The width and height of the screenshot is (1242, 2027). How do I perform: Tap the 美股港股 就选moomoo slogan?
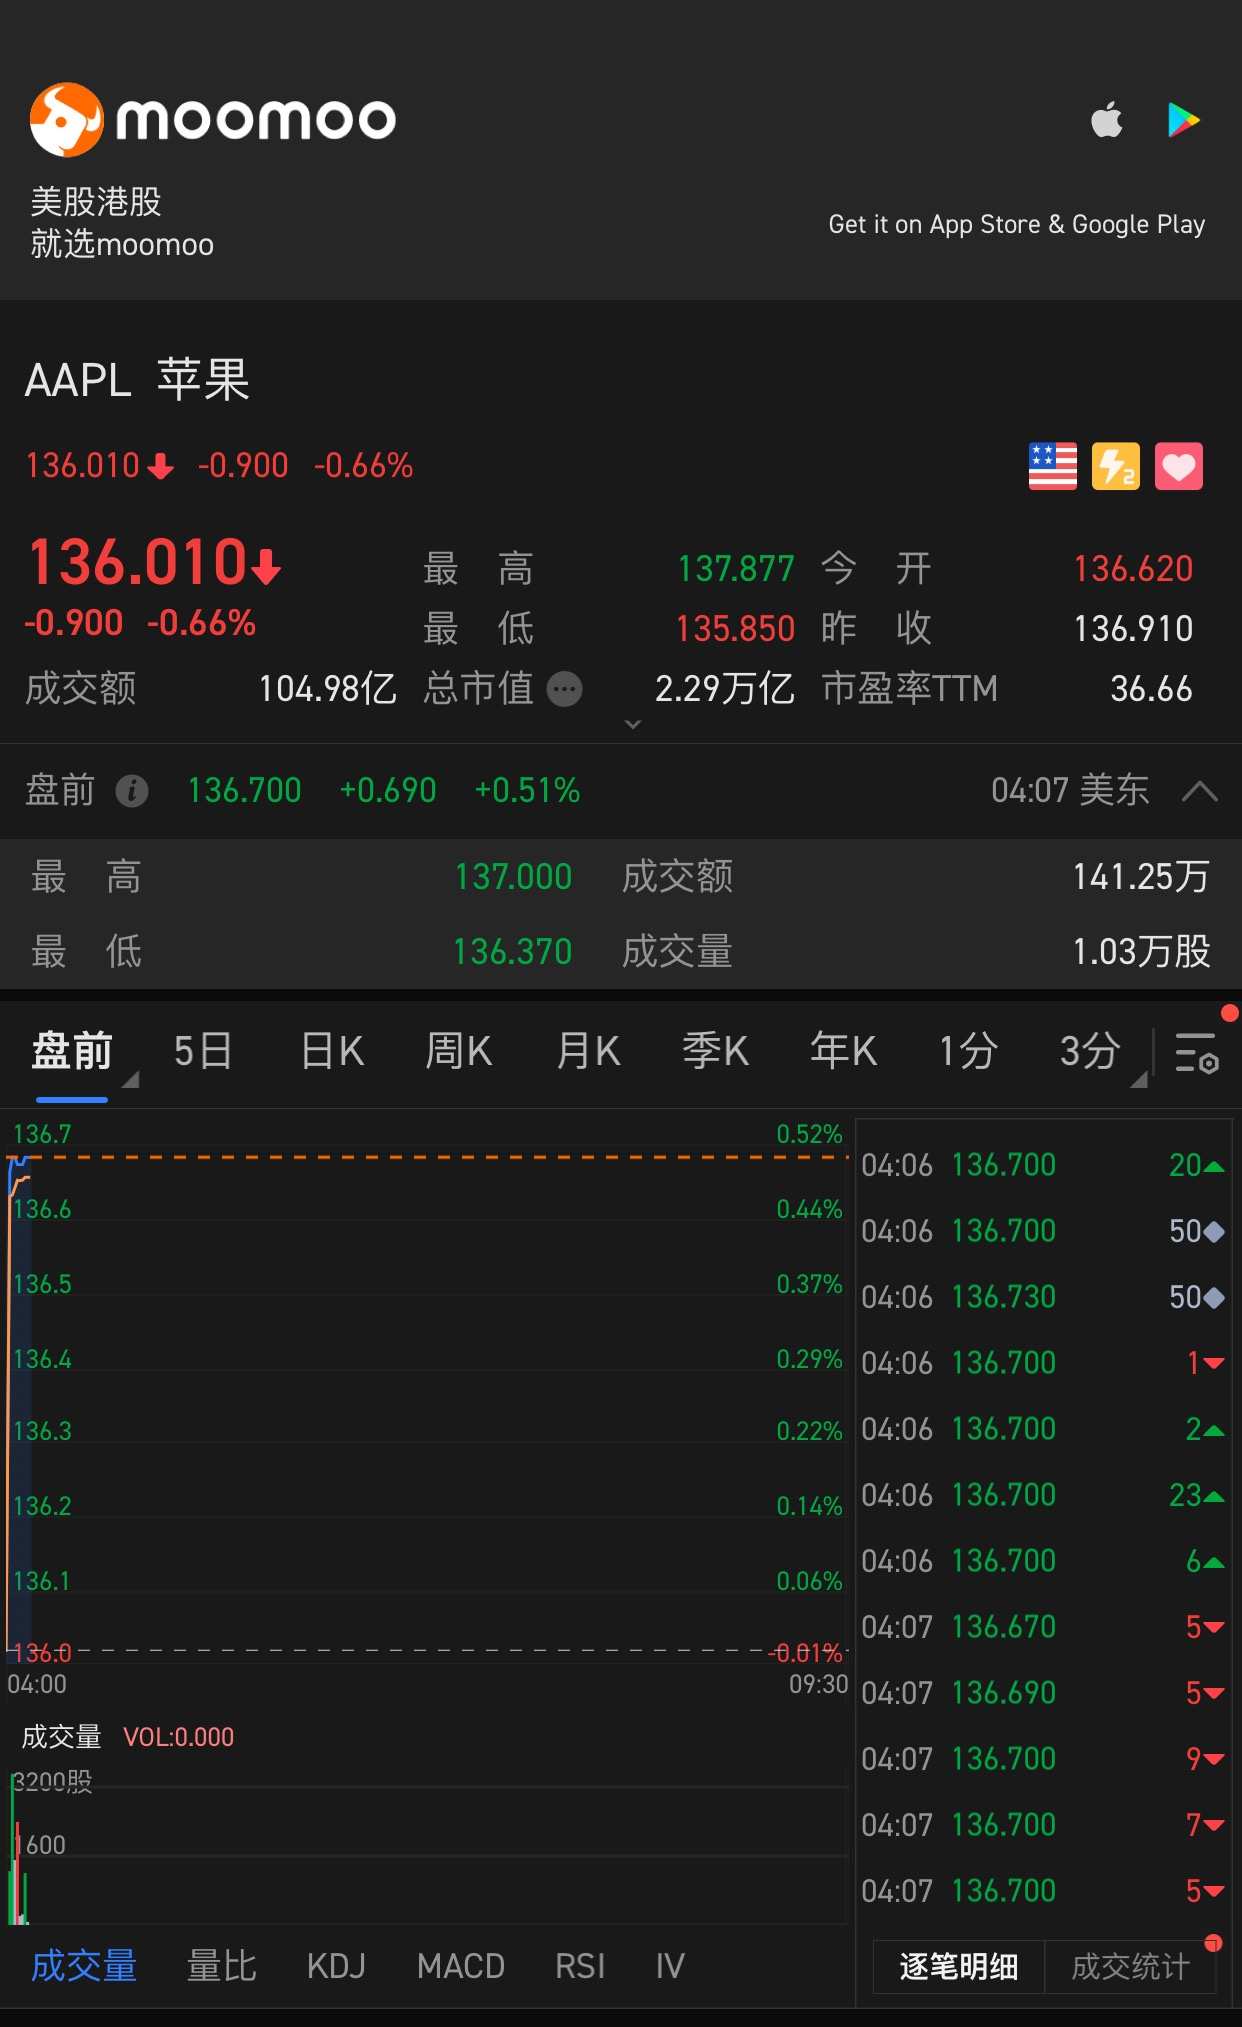pyautogui.click(x=122, y=222)
